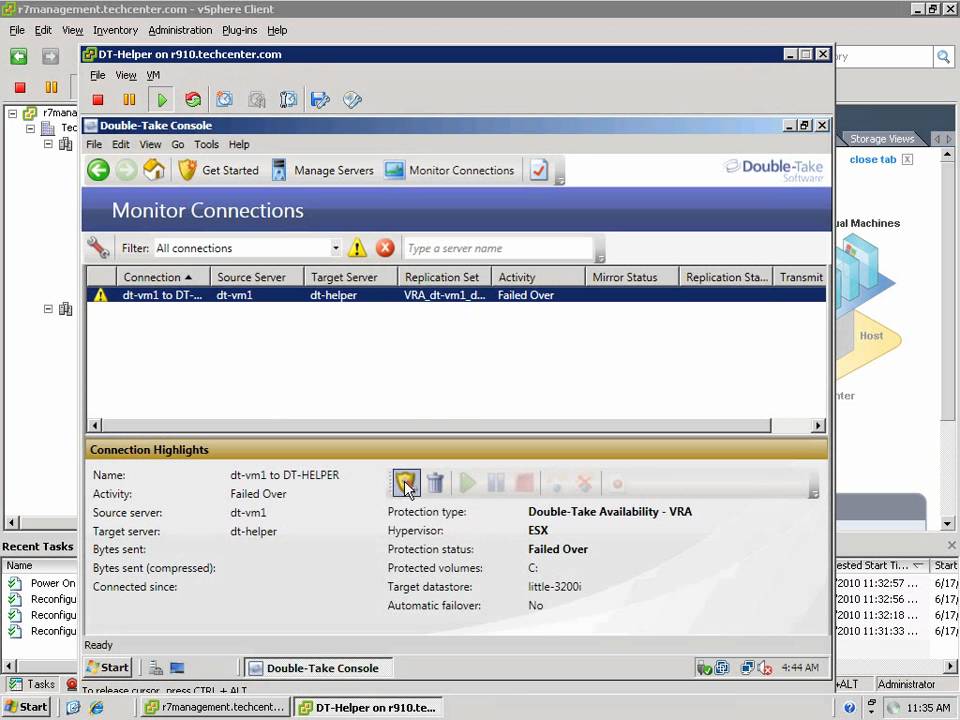Screen dimensions: 960x720
Task: Toggle the yellow warning filter icon
Action: pyautogui.click(x=357, y=248)
